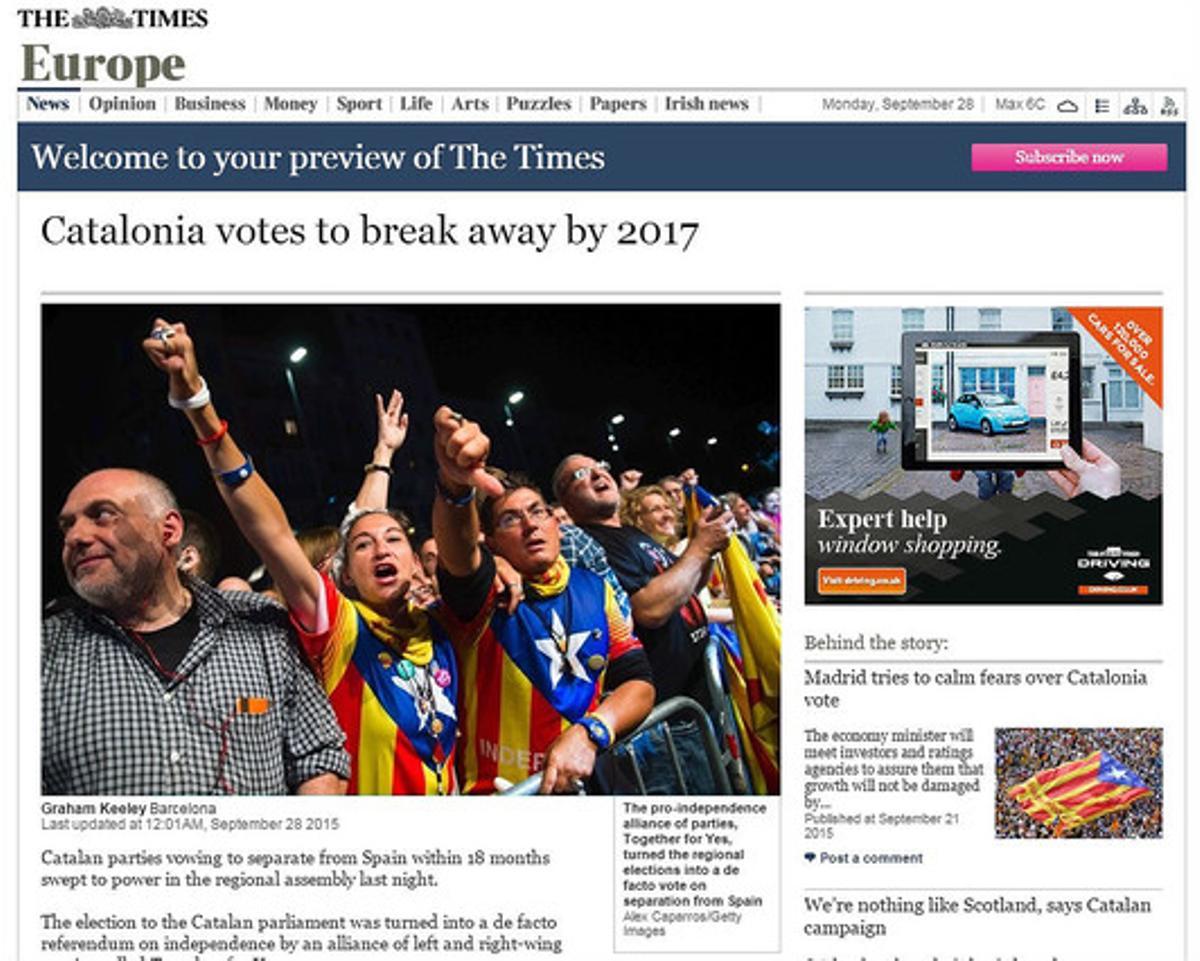Click The Times masthead logo
This screenshot has height=961, width=1200.
point(113,18)
